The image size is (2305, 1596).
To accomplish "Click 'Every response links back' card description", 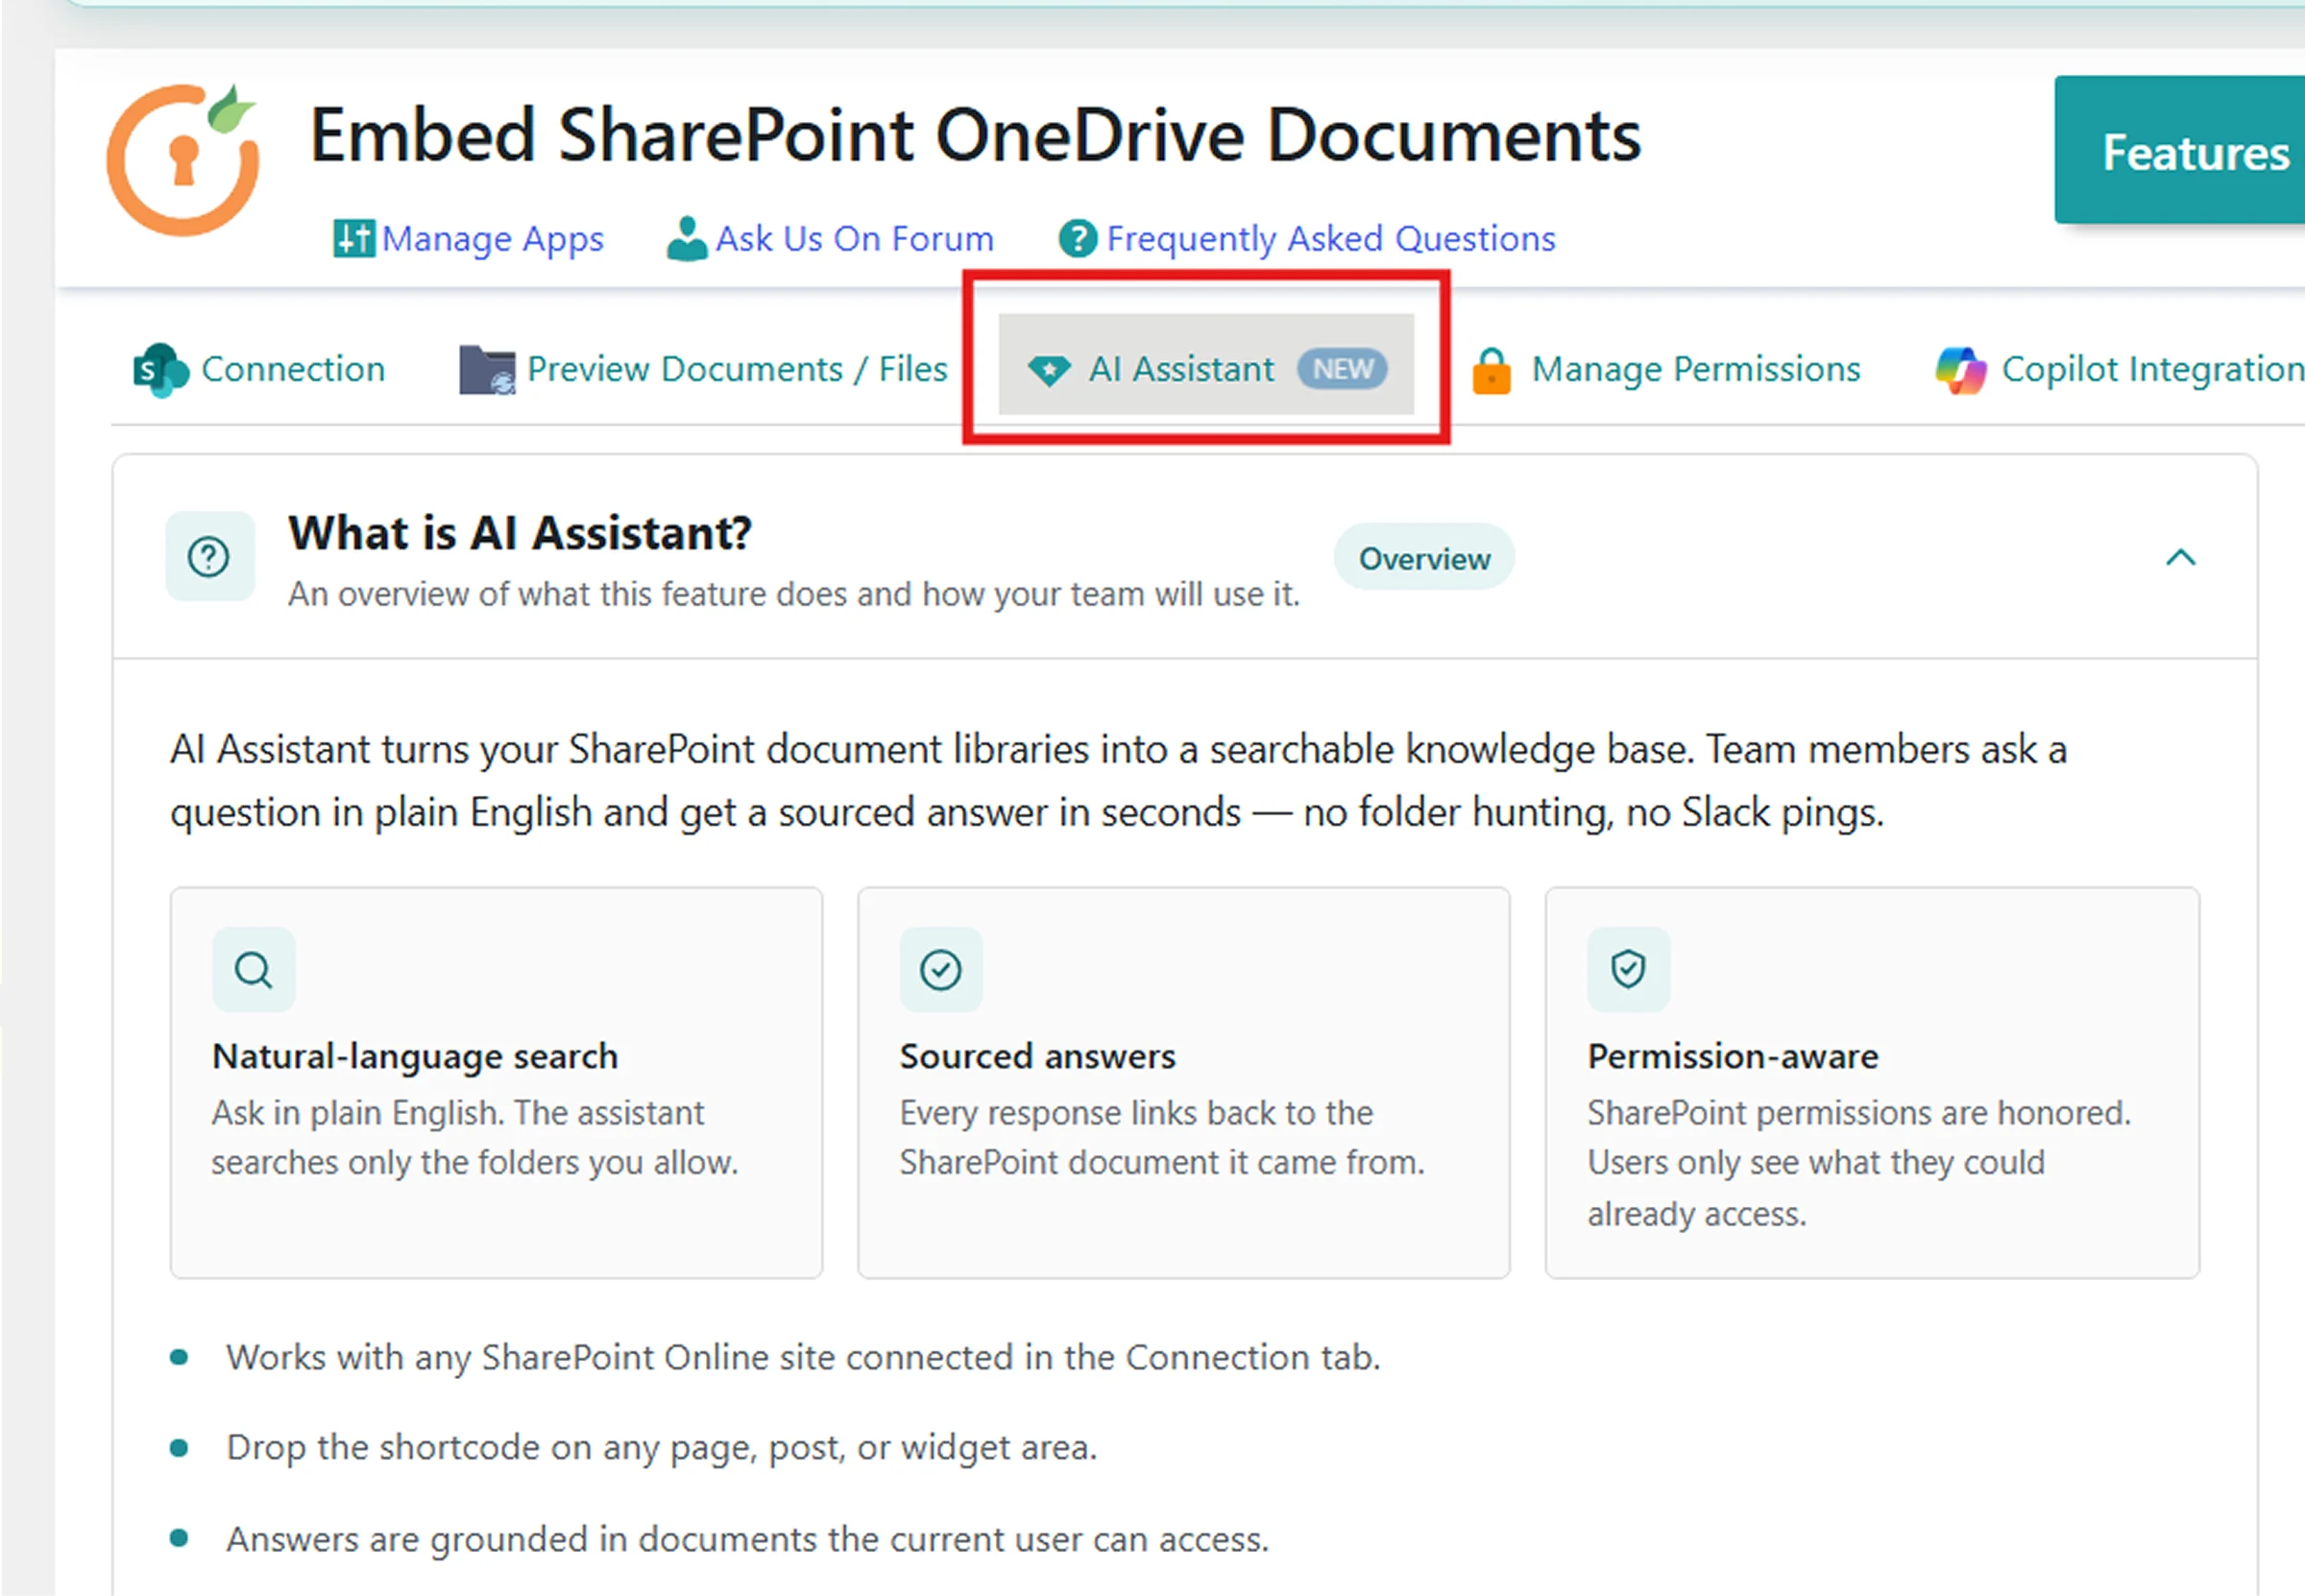I will click(x=1162, y=1137).
